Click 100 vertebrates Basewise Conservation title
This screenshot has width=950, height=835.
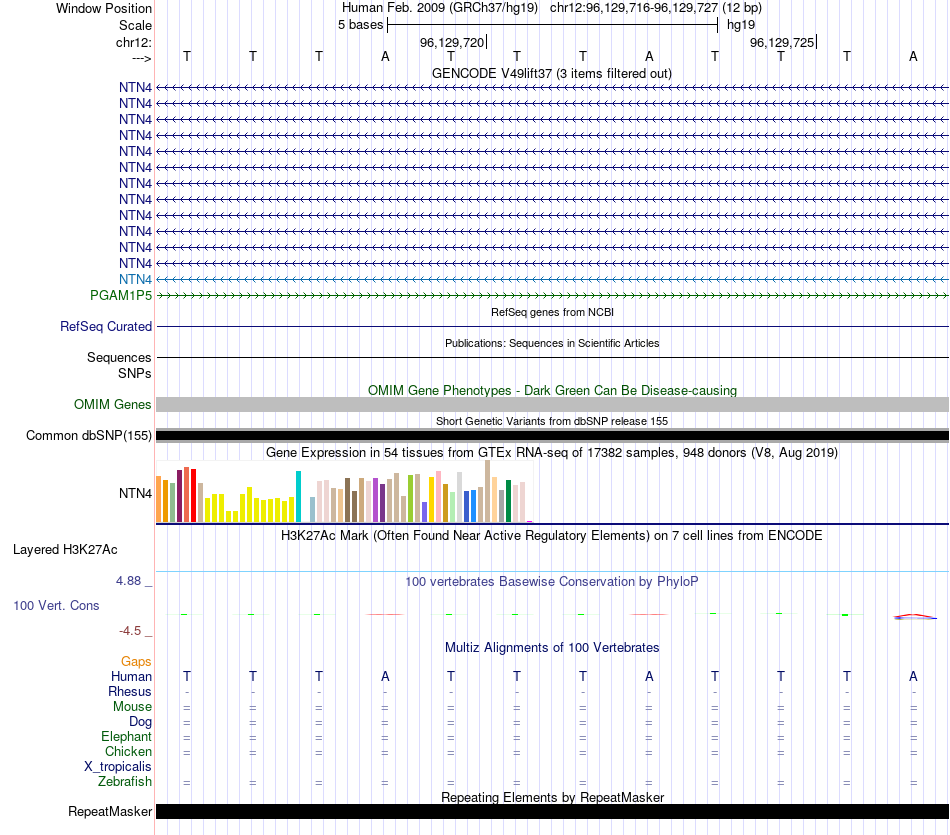click(552, 582)
